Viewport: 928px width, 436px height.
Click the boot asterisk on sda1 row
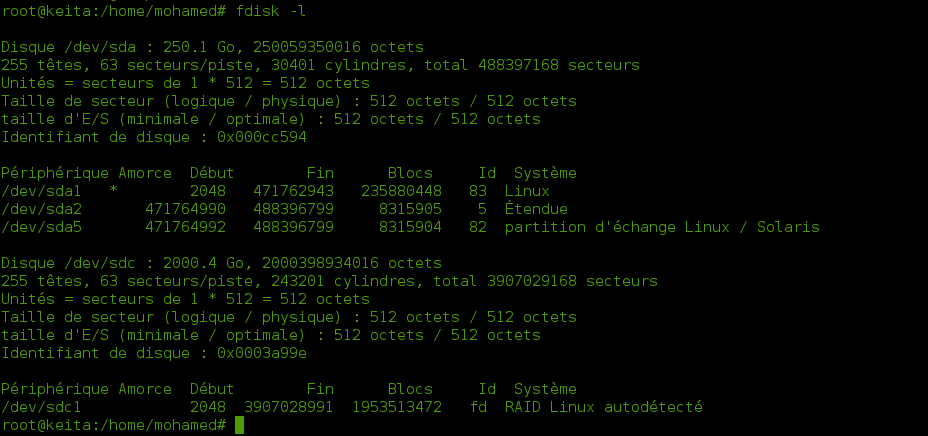click(x=113, y=191)
